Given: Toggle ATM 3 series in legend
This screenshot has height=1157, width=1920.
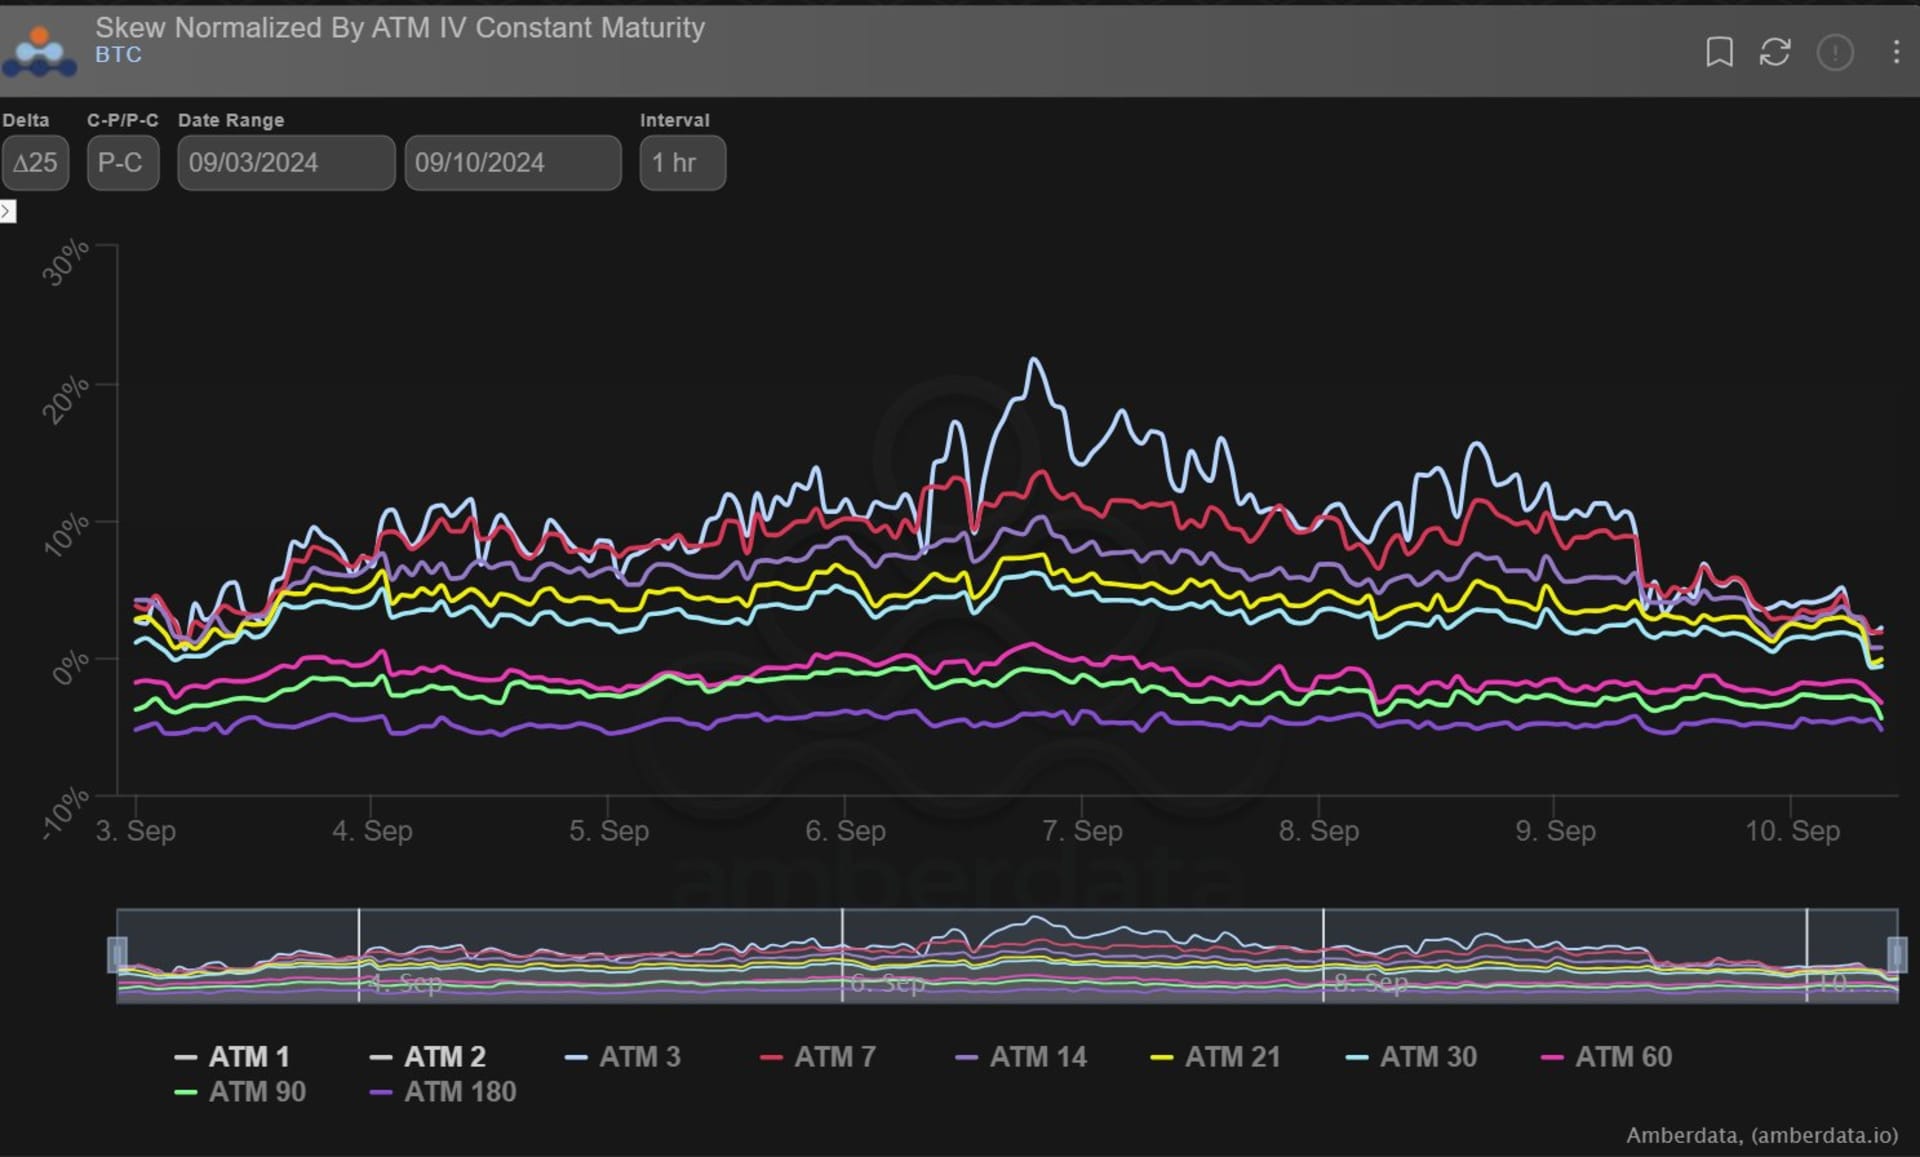Looking at the screenshot, I should click(x=622, y=1057).
